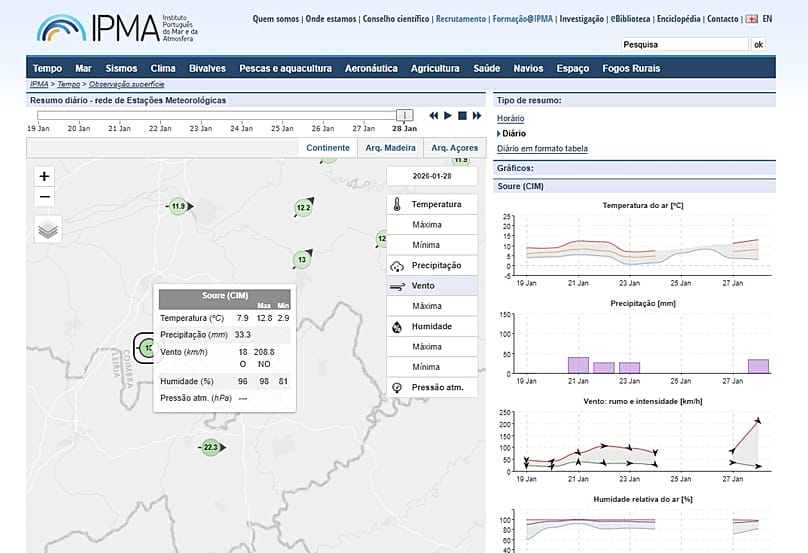This screenshot has width=808, height=553.
Task: Open Diário em formato tabela link
Action: [542, 148]
